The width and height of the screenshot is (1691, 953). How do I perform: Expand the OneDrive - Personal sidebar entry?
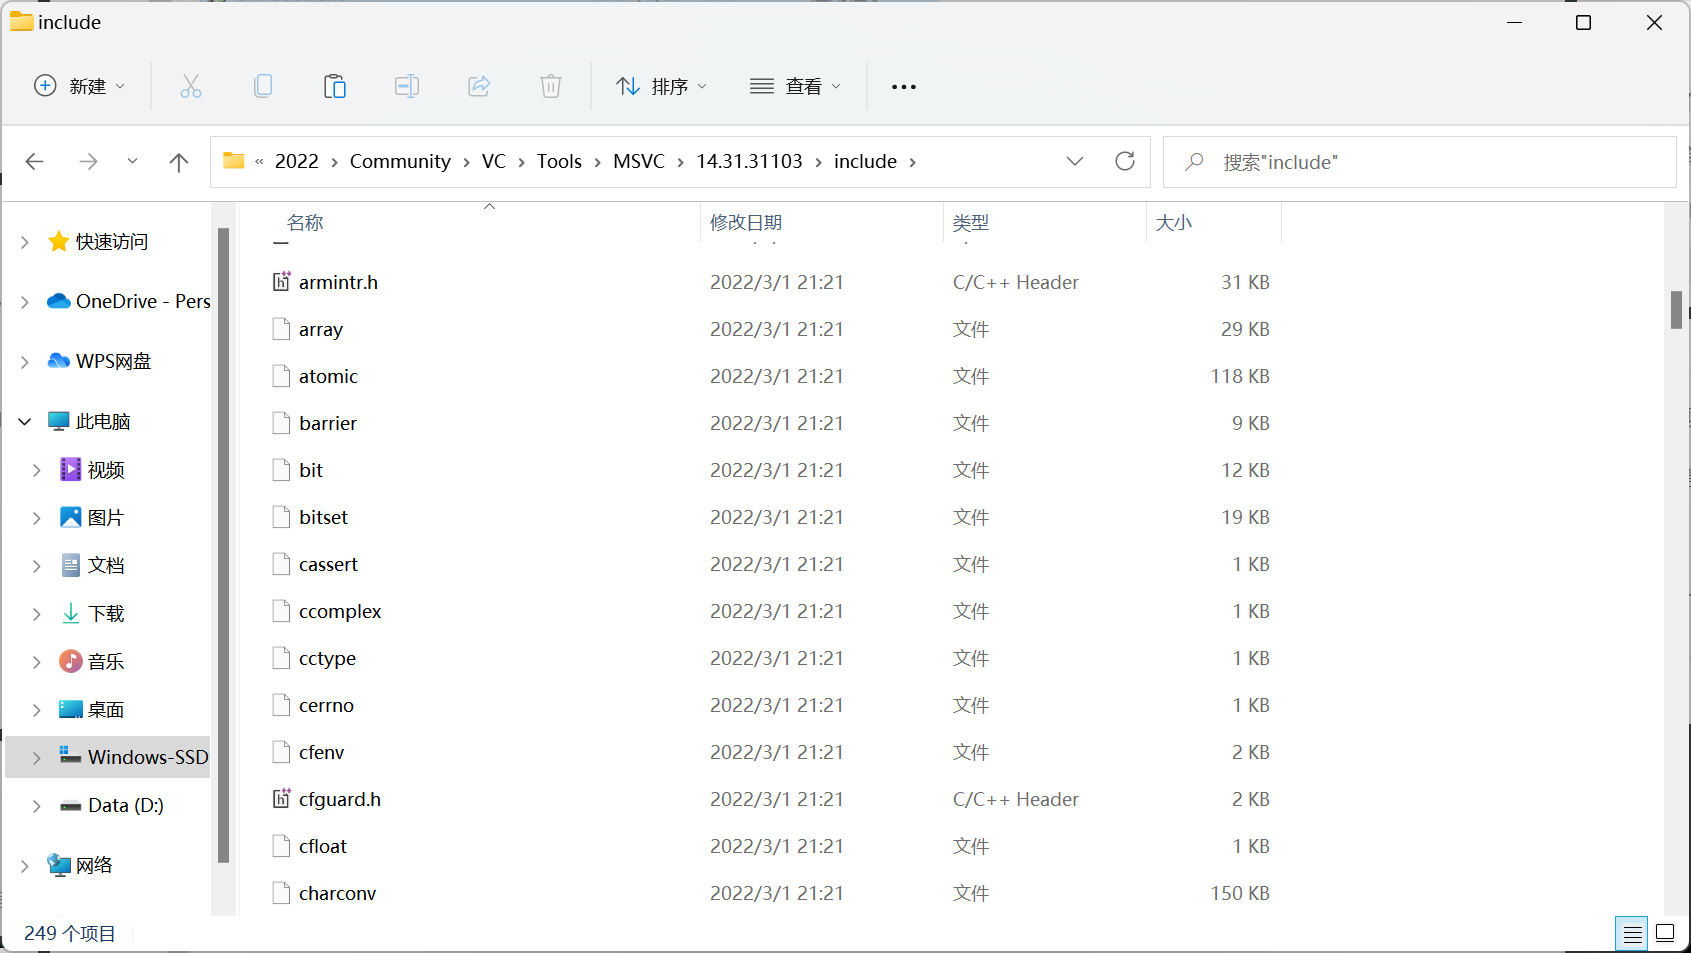(24, 300)
